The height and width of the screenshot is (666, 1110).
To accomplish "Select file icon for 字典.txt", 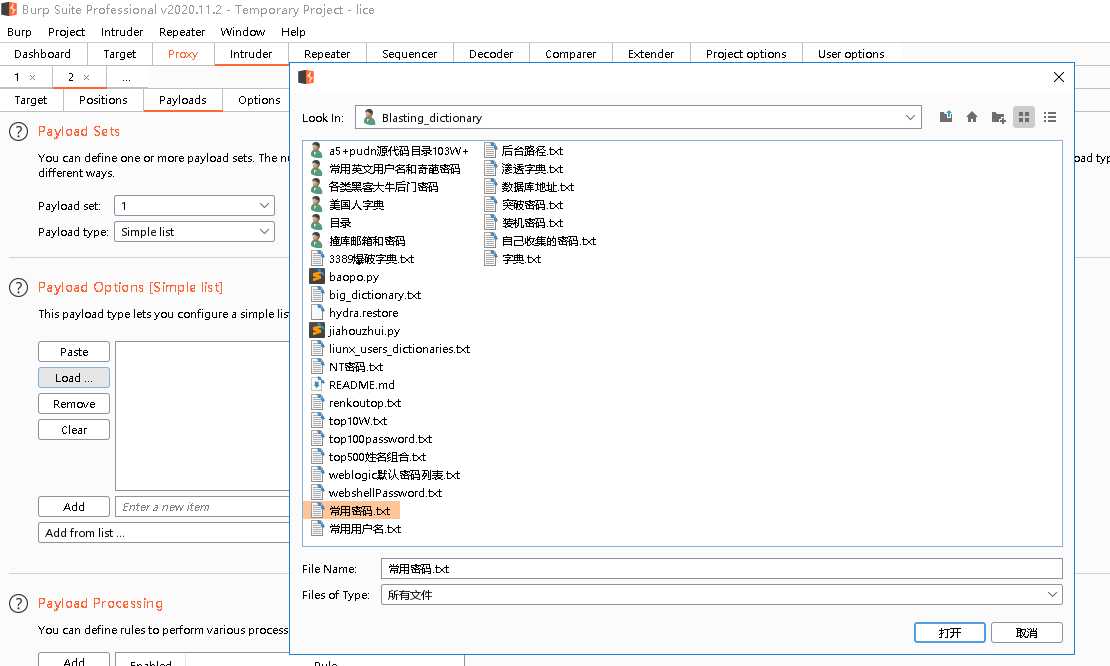I will (x=491, y=258).
